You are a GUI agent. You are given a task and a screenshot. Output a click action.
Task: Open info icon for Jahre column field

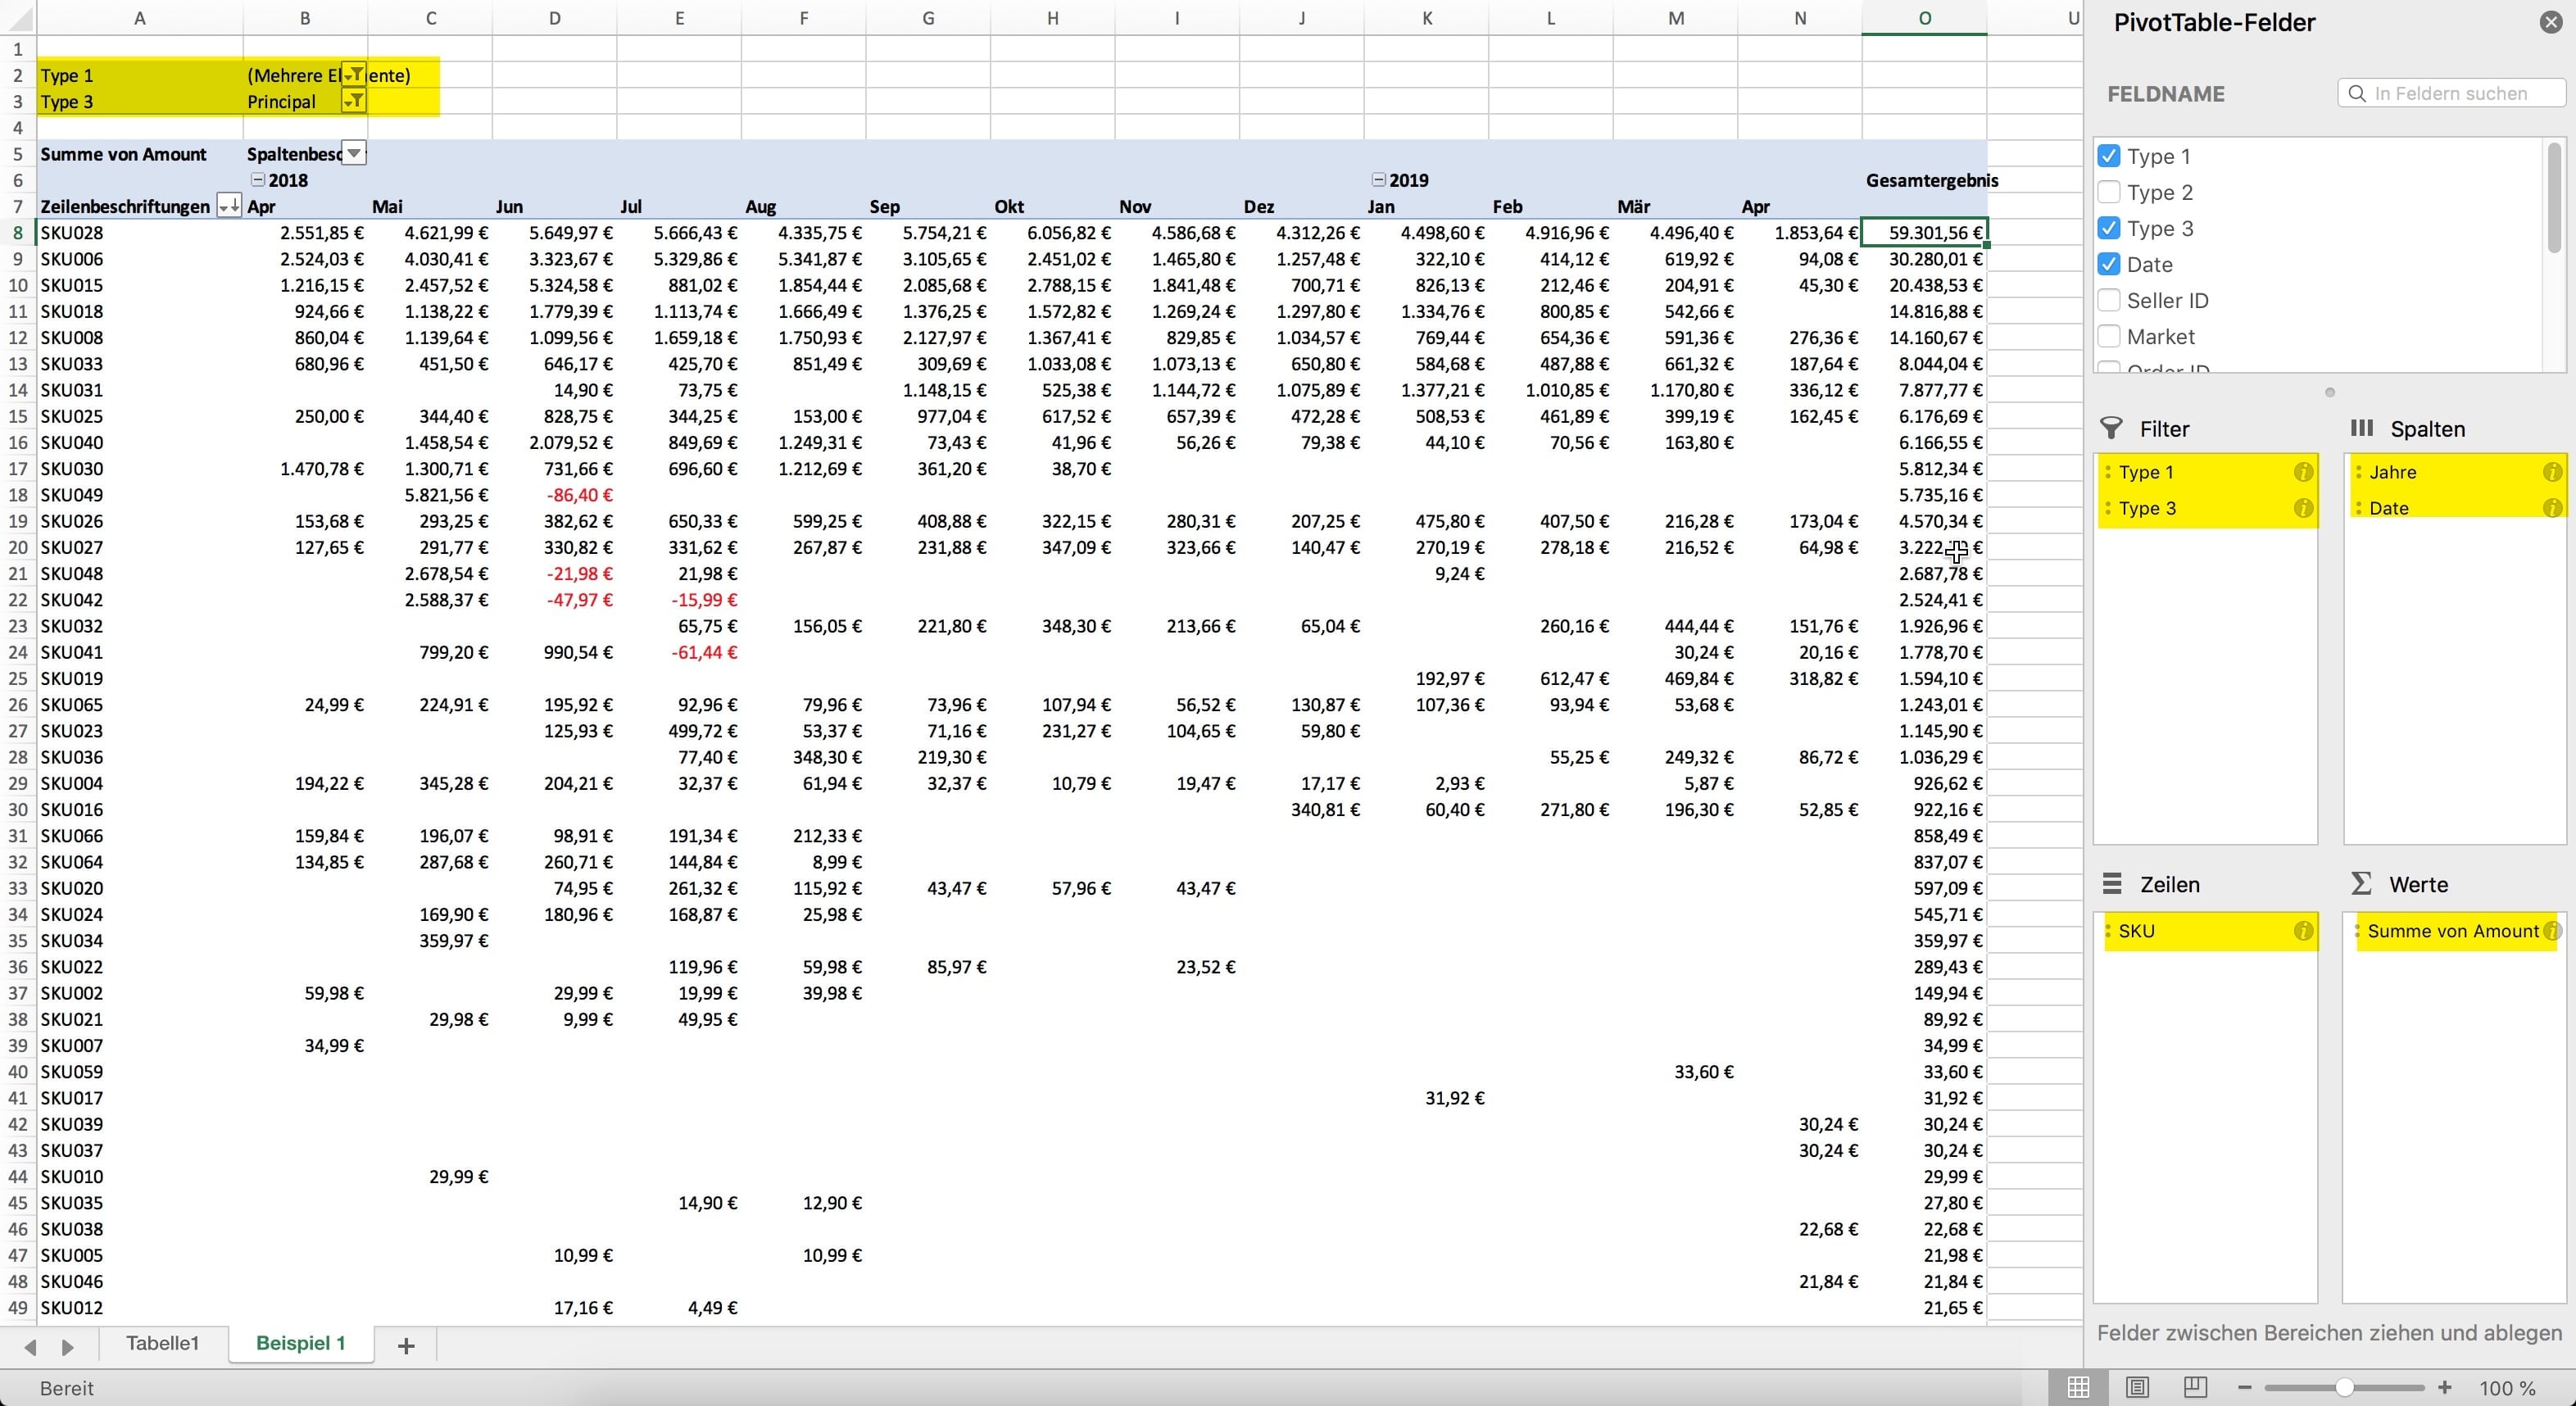(x=2553, y=472)
